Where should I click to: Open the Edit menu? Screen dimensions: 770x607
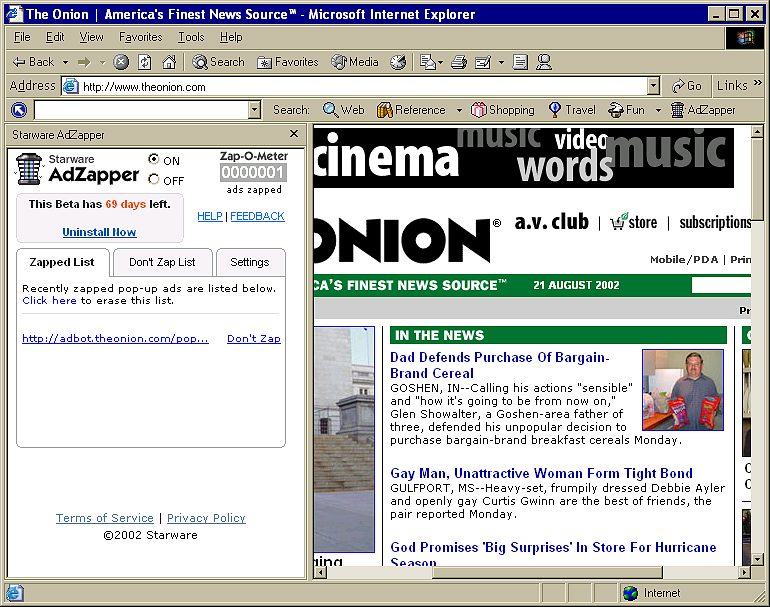(55, 37)
